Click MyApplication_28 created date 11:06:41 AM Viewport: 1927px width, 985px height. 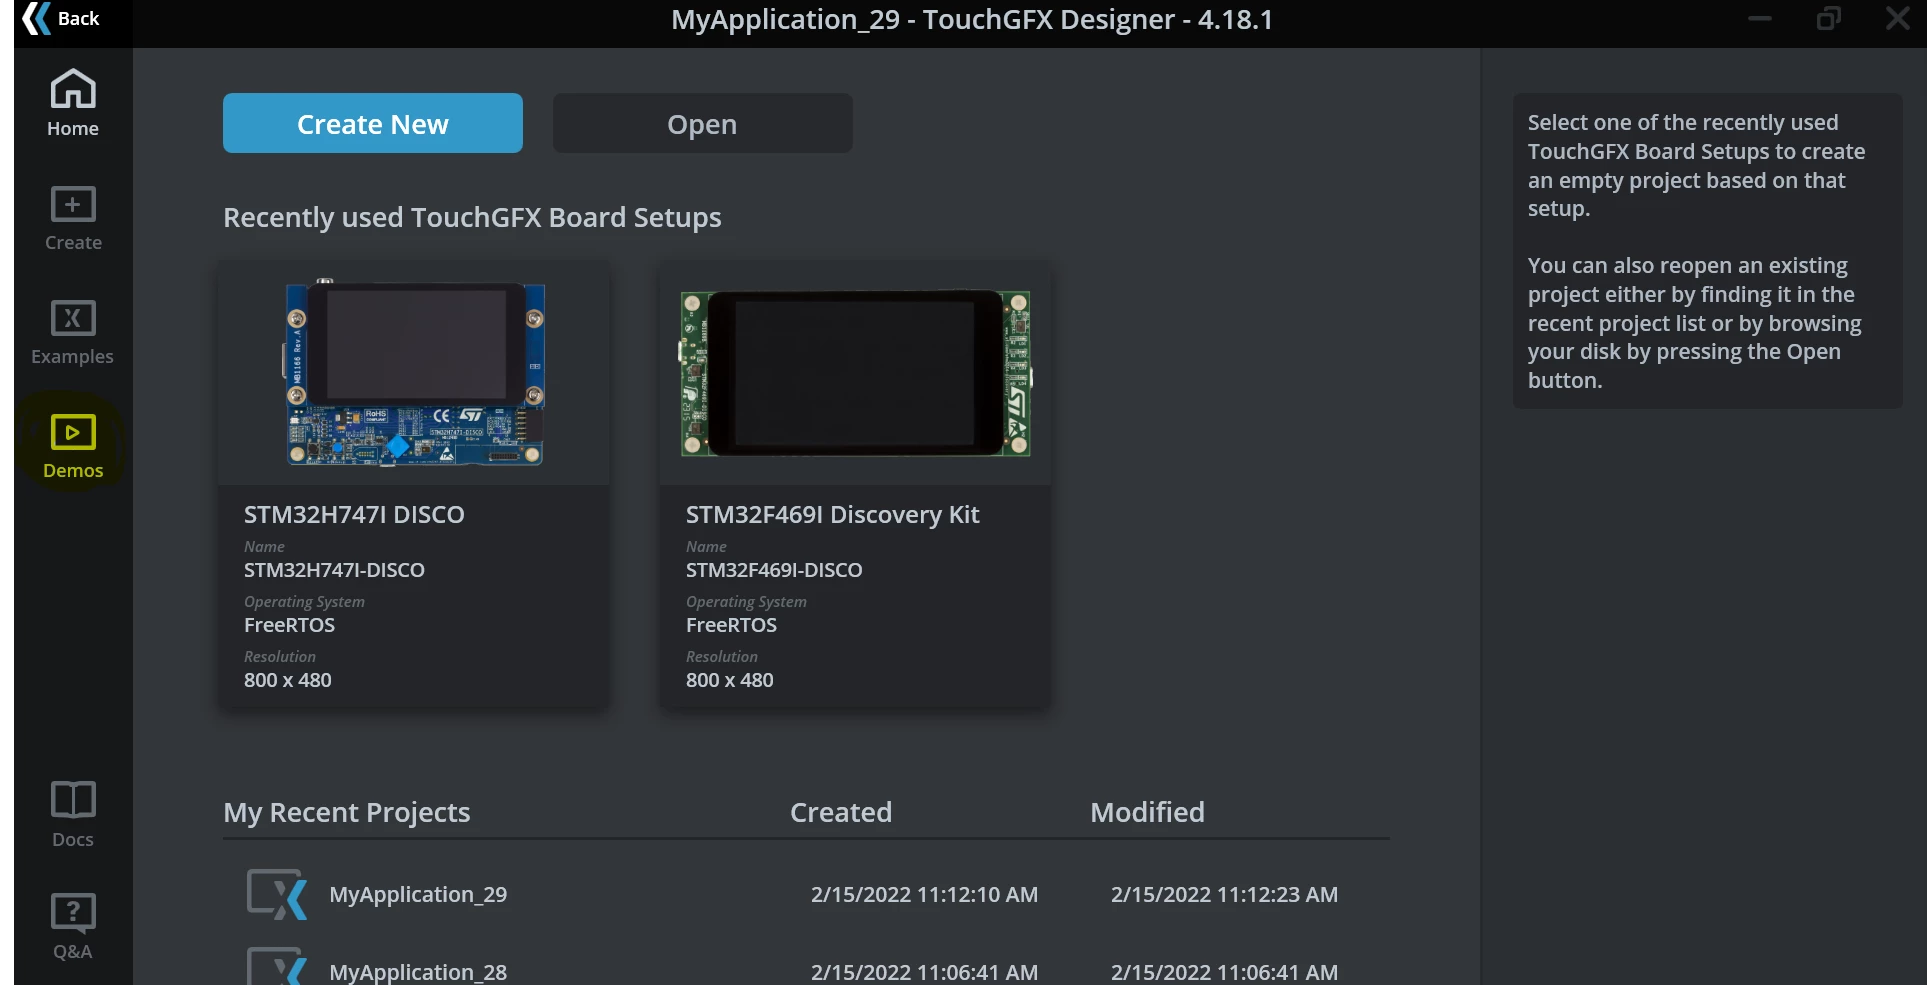click(924, 972)
